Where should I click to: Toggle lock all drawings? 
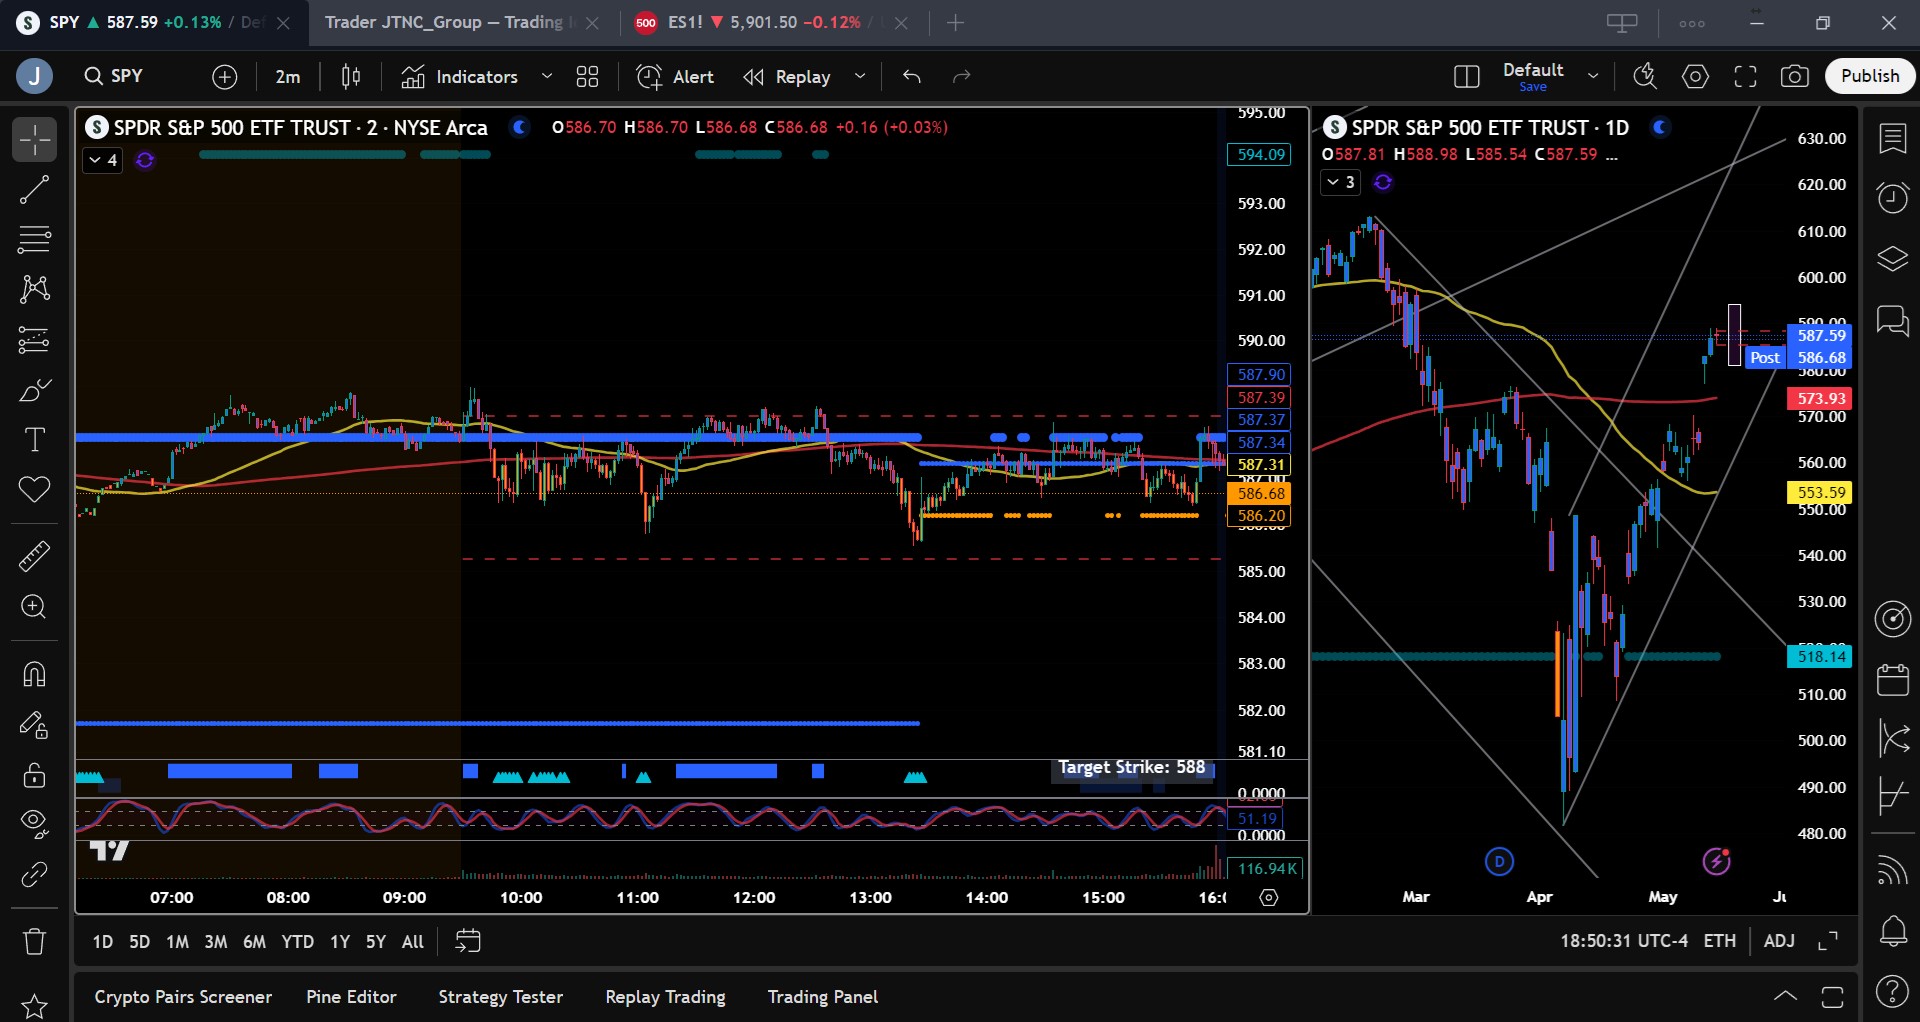point(34,775)
